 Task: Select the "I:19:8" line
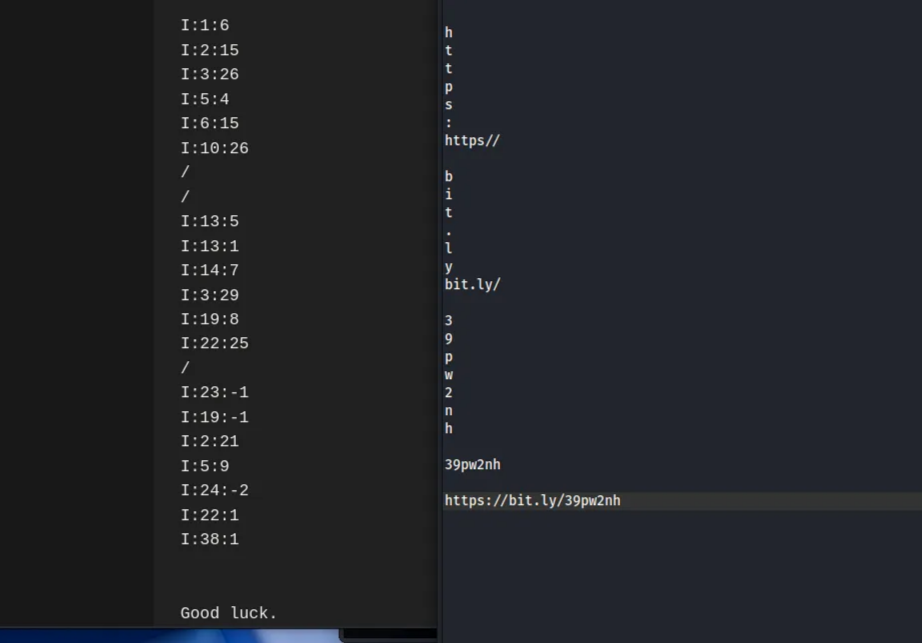pyautogui.click(x=209, y=319)
